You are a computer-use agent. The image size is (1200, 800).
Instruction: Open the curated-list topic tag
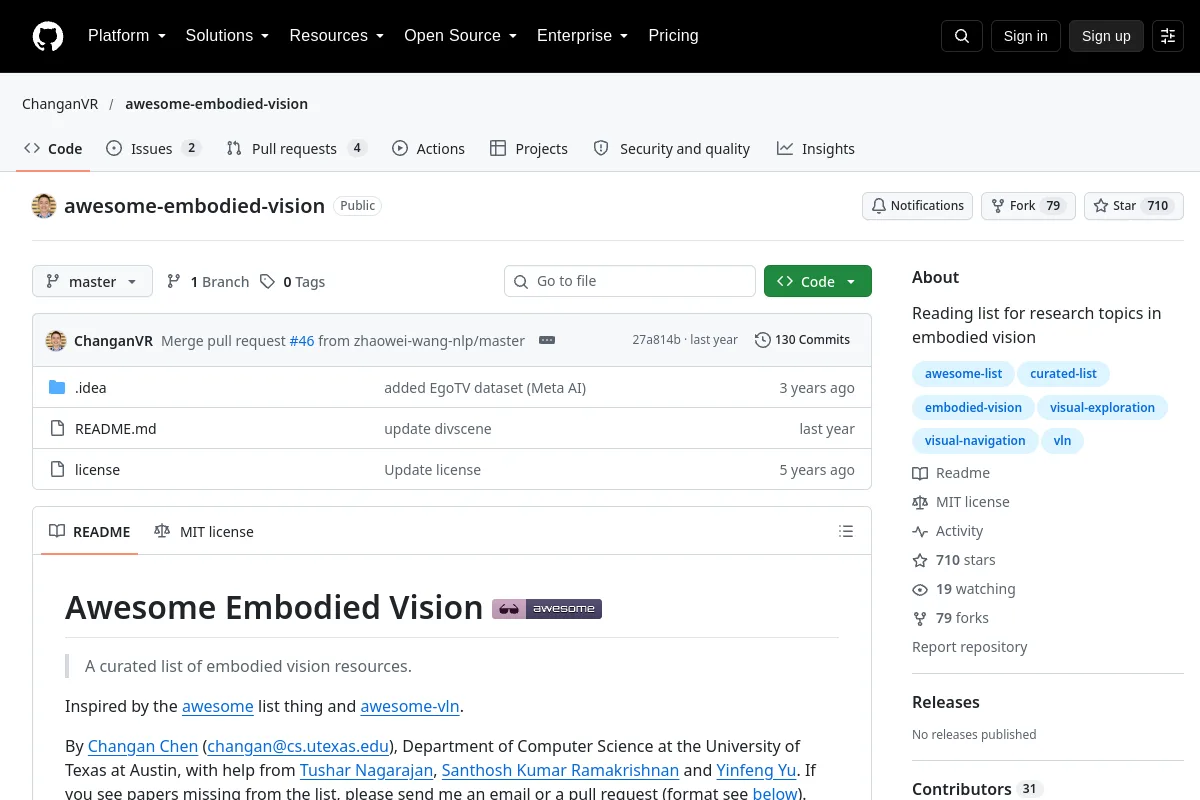tap(1063, 374)
